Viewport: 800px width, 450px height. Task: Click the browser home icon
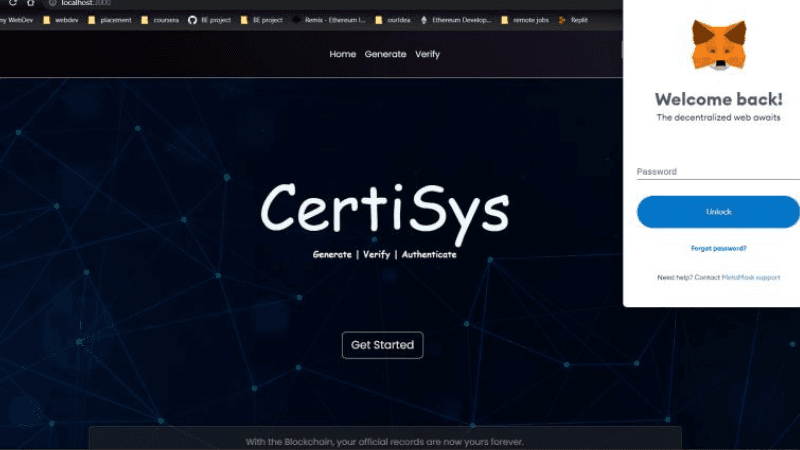pos(31,3)
